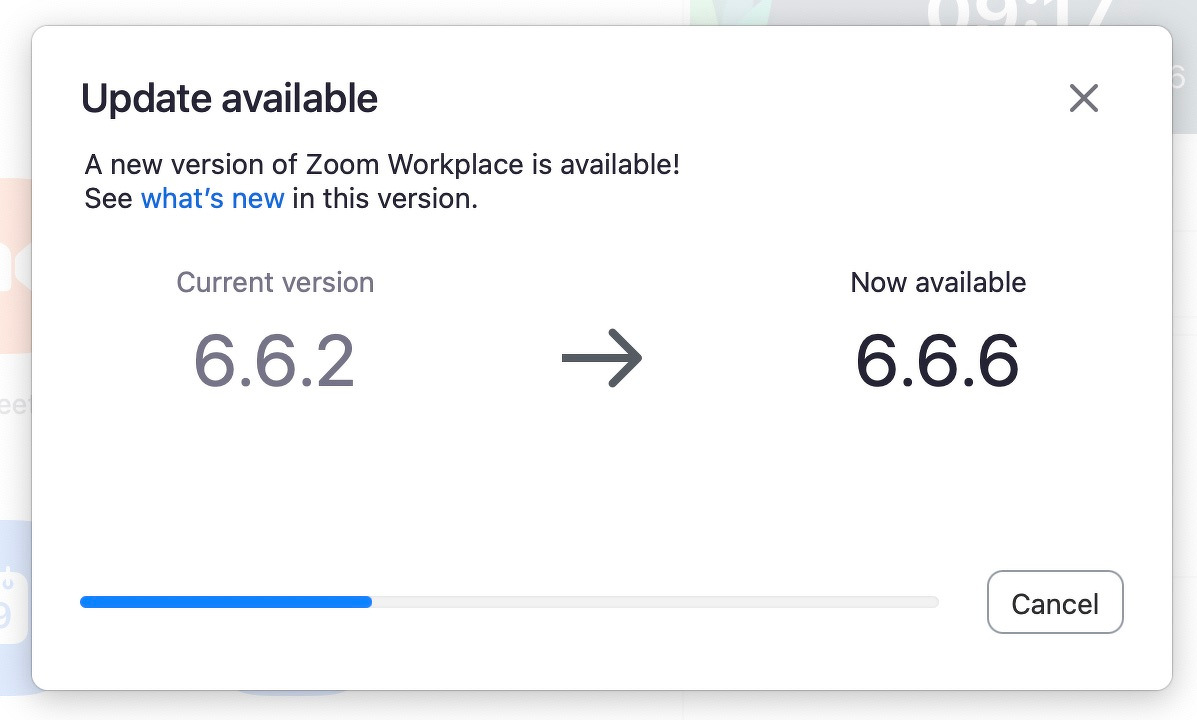Screen dimensions: 1197x720
Task: Select the current version number 6.6.2
Action: coord(274,360)
